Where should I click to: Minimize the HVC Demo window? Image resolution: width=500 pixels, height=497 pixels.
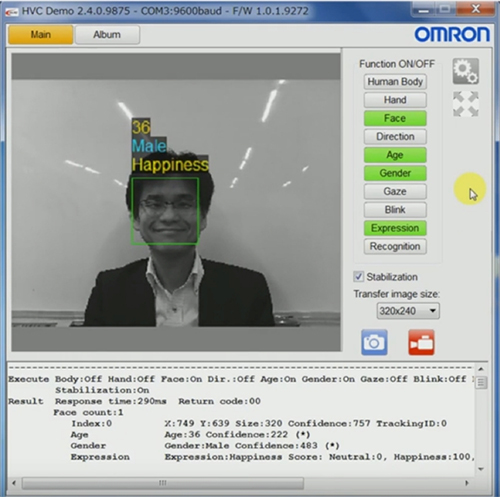click(423, 9)
